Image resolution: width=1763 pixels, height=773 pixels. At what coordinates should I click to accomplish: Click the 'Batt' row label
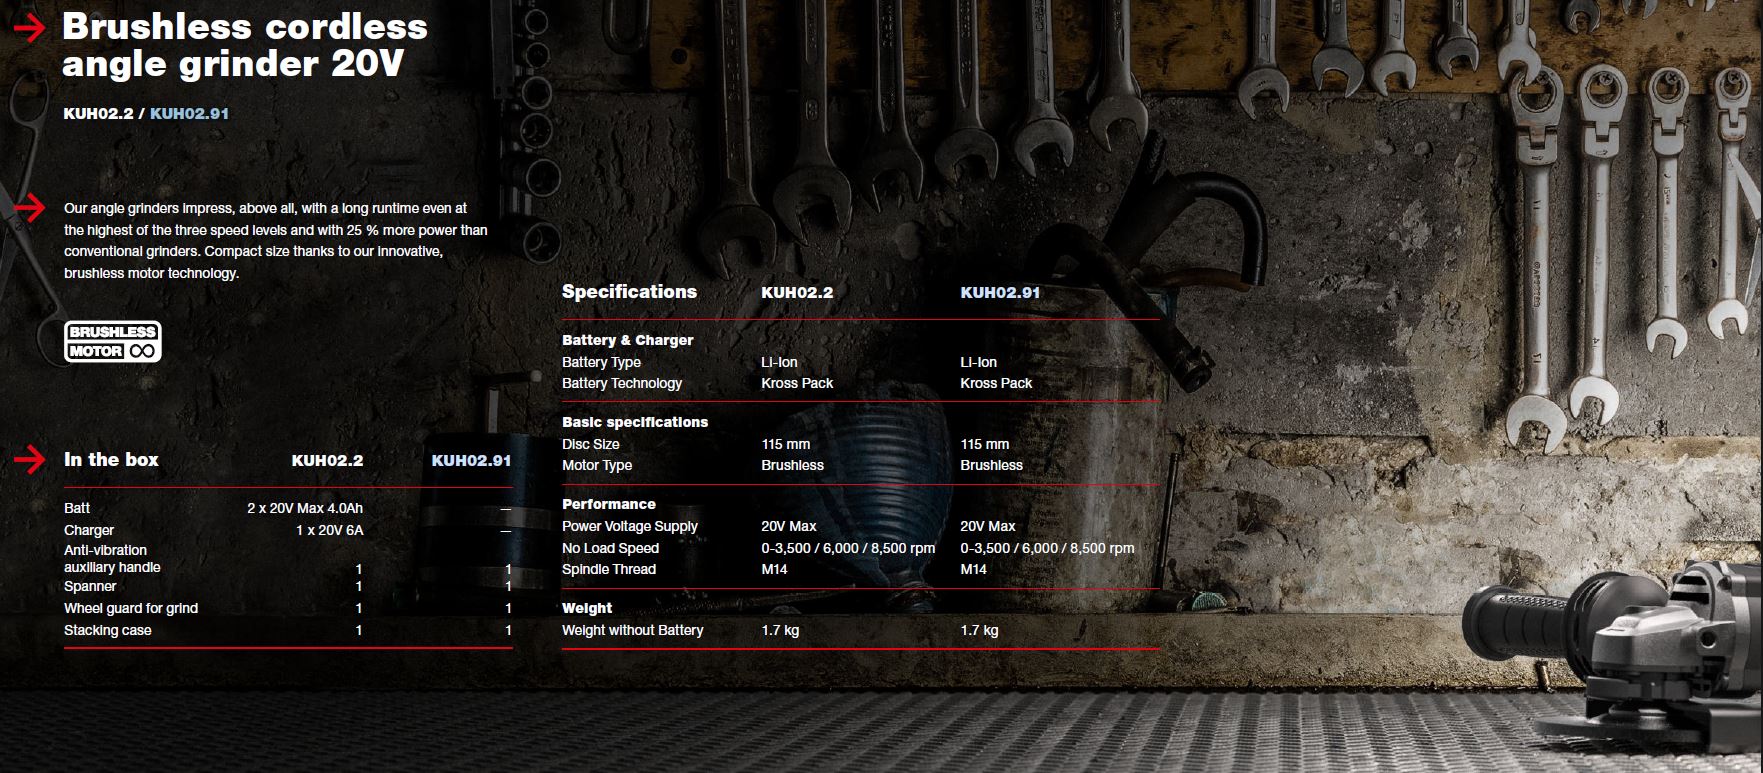(77, 508)
